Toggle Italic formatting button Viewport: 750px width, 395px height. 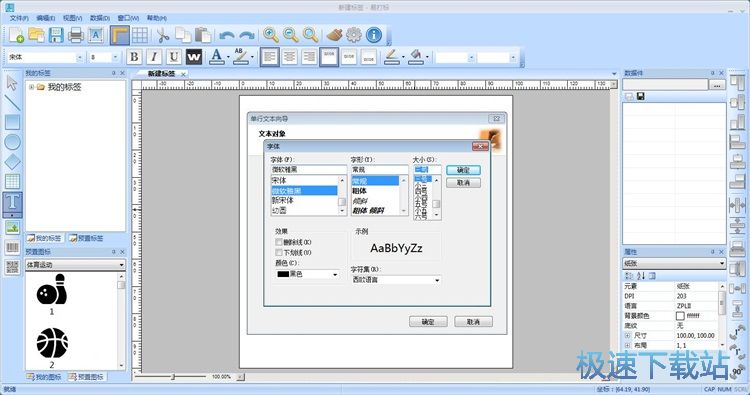[154, 57]
